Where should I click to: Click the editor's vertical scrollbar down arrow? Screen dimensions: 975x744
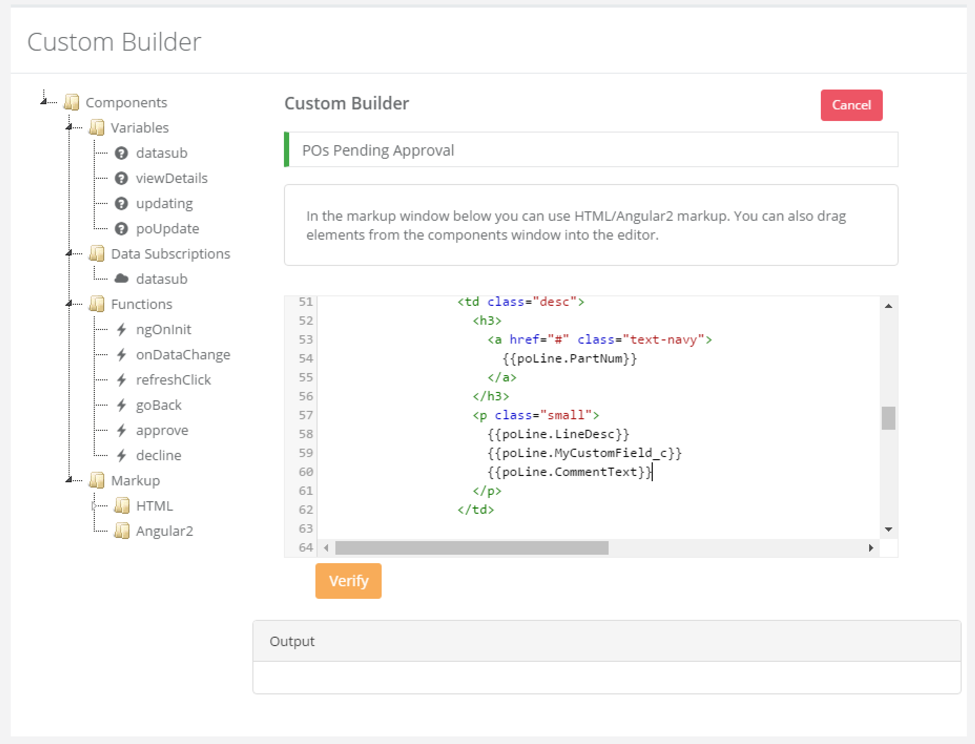point(889,530)
